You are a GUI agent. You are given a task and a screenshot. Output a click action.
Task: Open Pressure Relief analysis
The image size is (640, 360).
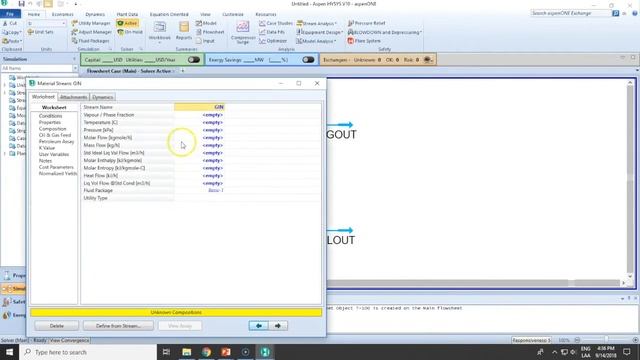[367, 23]
